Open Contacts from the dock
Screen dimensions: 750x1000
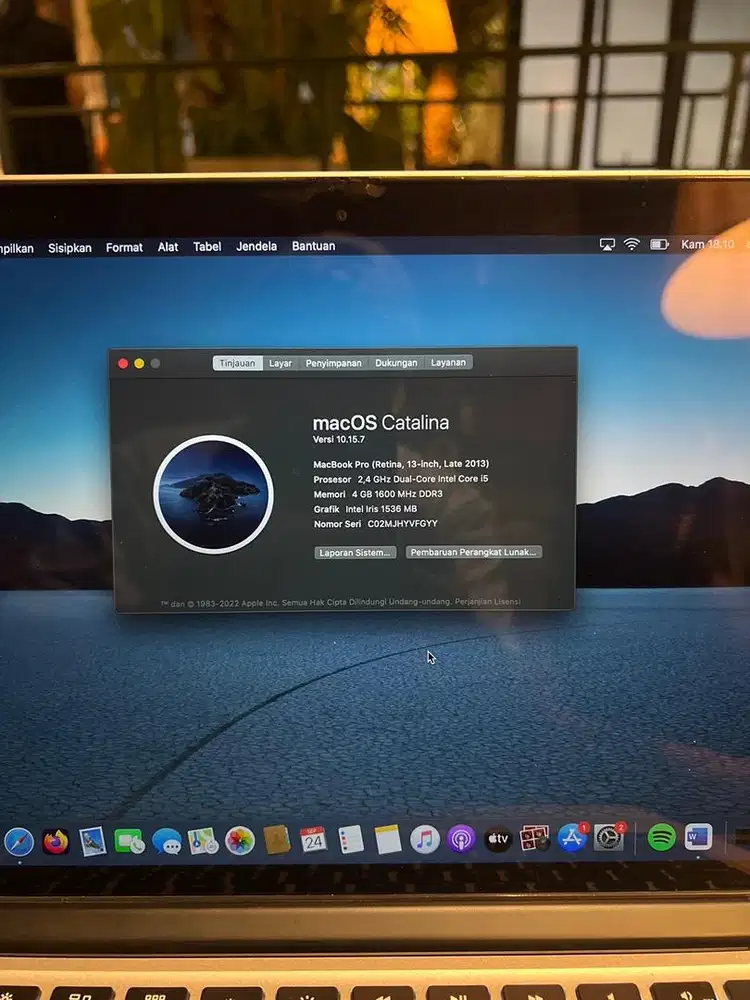coord(277,840)
